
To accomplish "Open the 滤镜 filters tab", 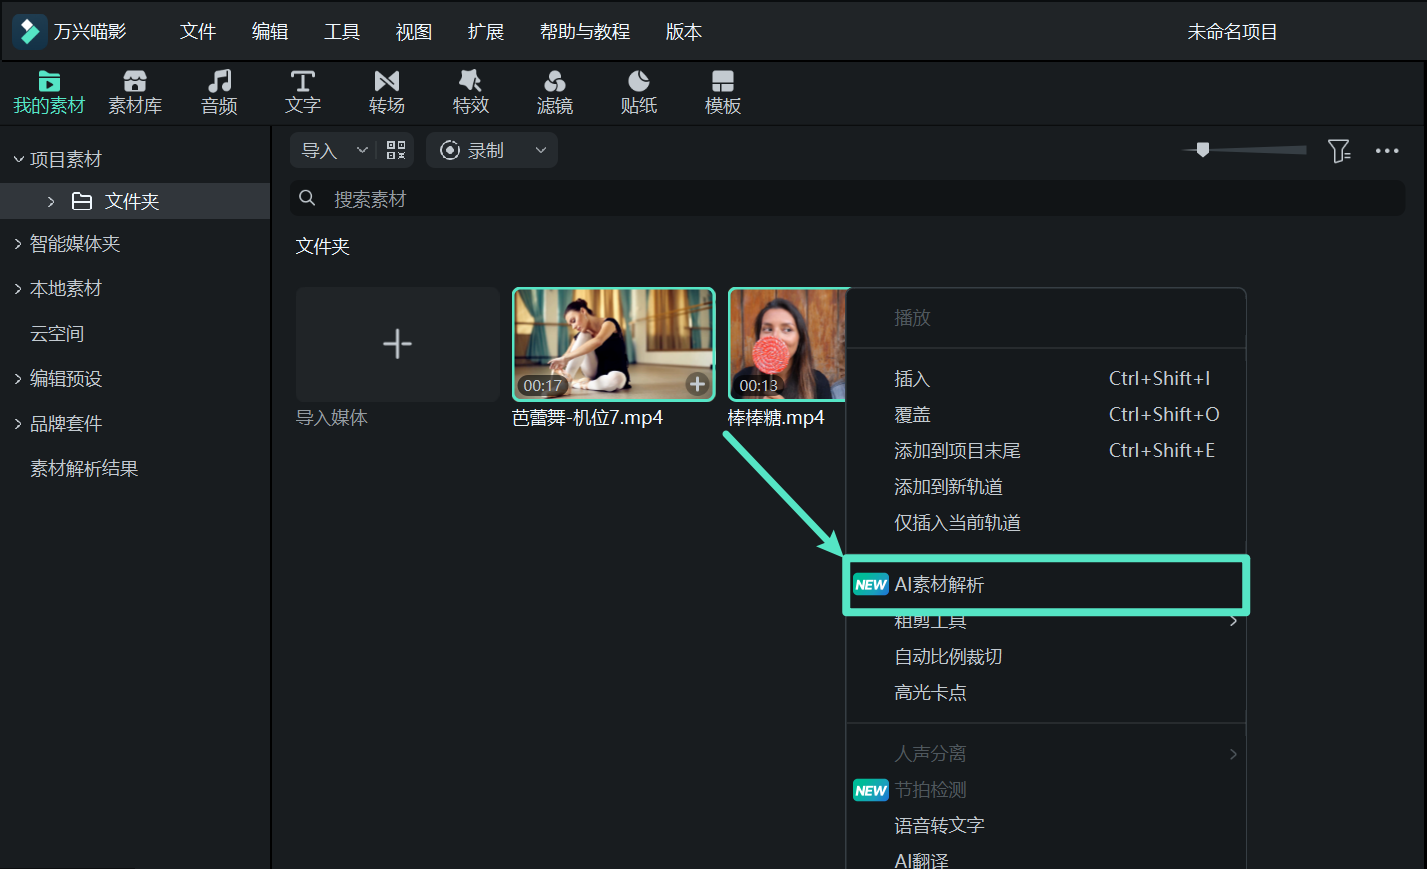I will coord(555,93).
